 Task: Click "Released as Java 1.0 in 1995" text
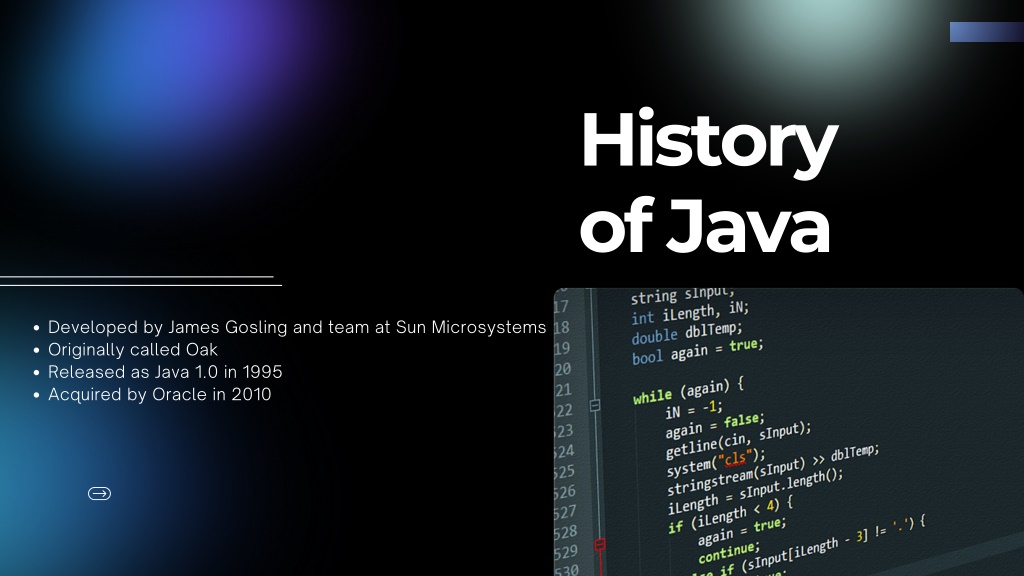(165, 372)
